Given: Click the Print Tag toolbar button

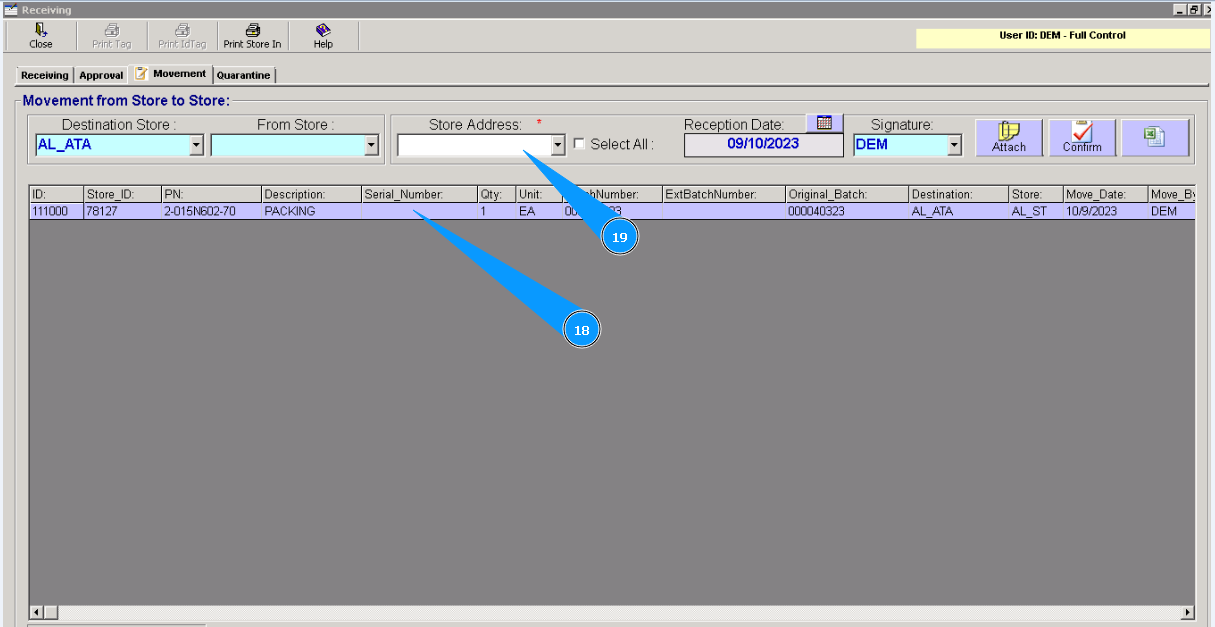Looking at the screenshot, I should coord(111,36).
